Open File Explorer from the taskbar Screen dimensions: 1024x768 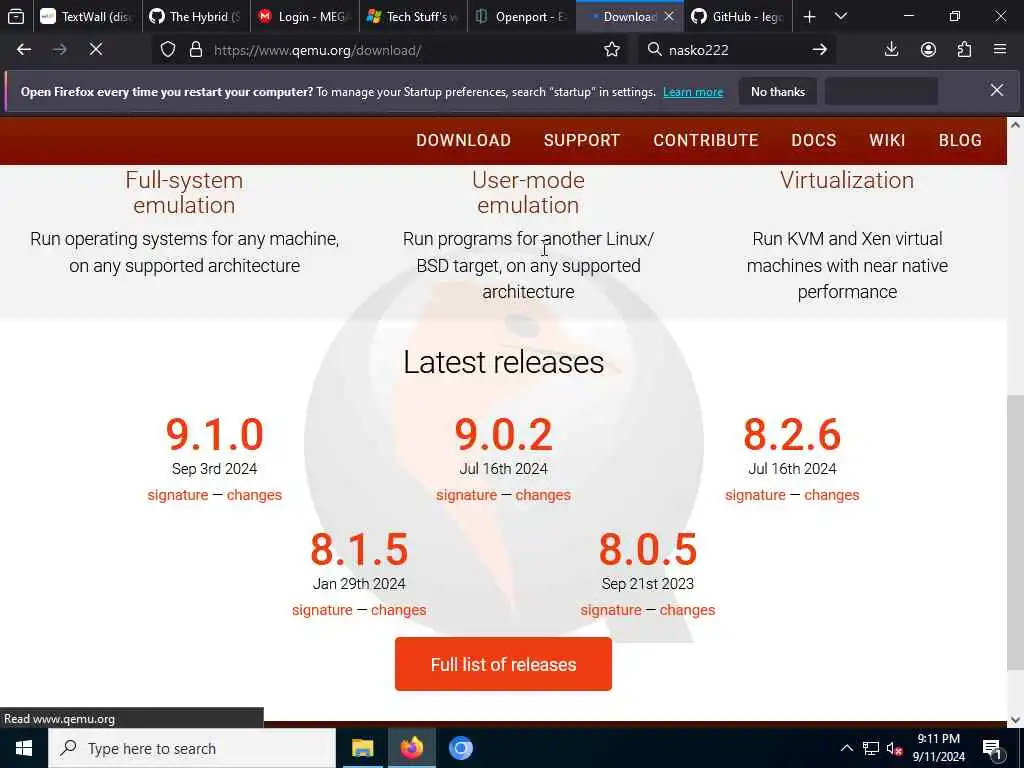[362, 748]
